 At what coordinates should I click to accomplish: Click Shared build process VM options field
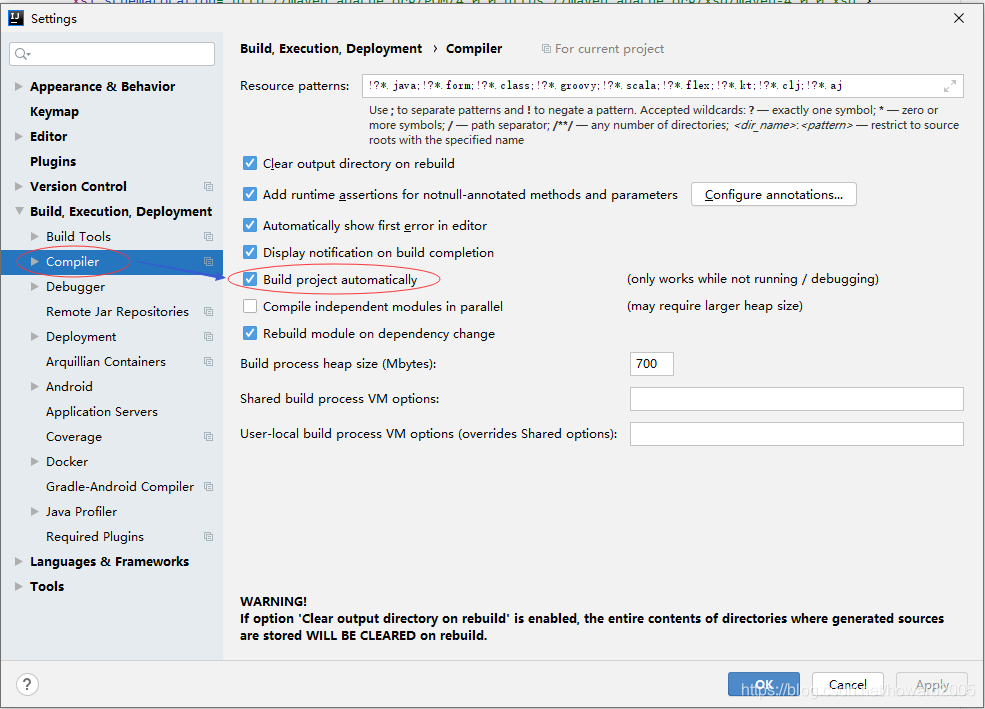pos(797,399)
